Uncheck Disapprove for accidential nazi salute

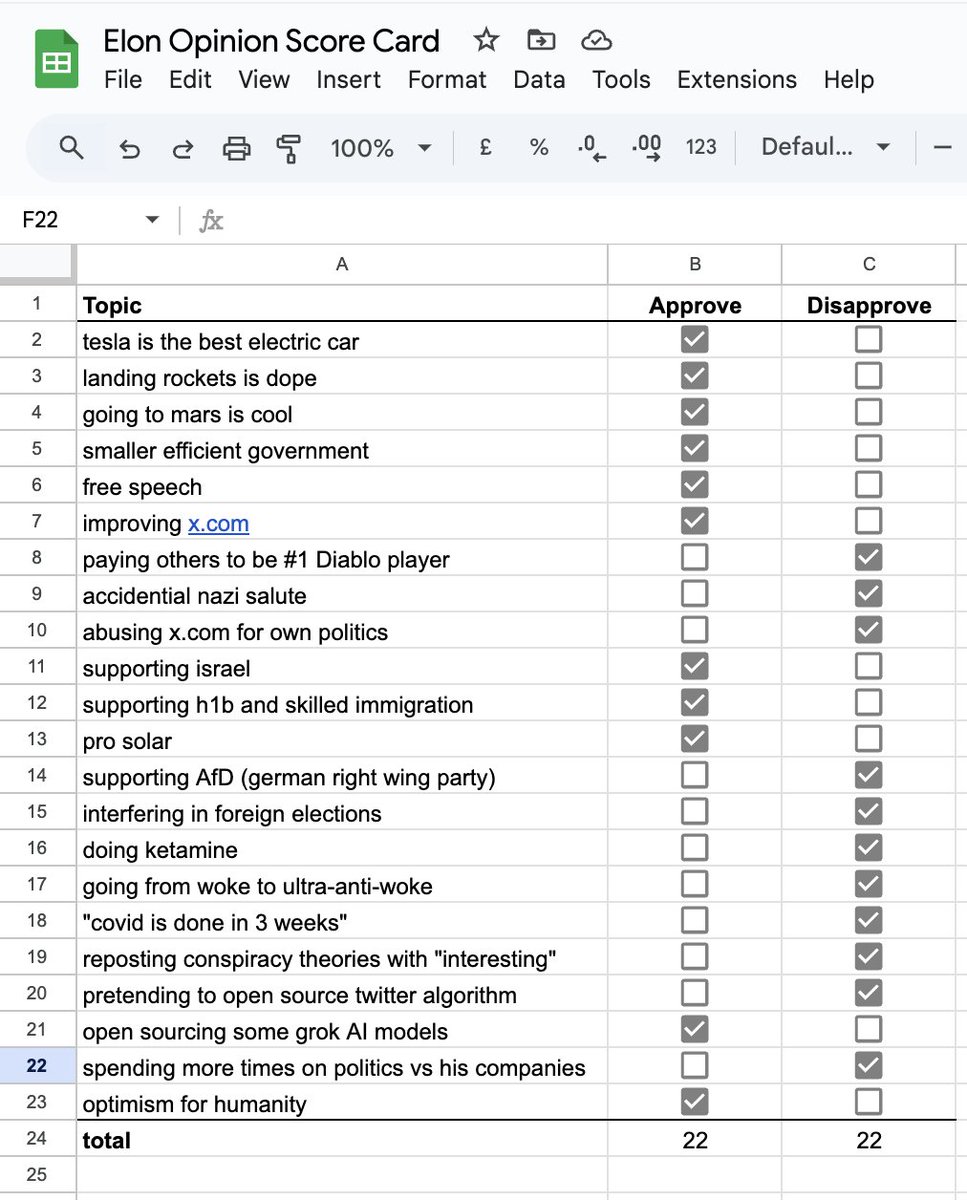click(869, 594)
